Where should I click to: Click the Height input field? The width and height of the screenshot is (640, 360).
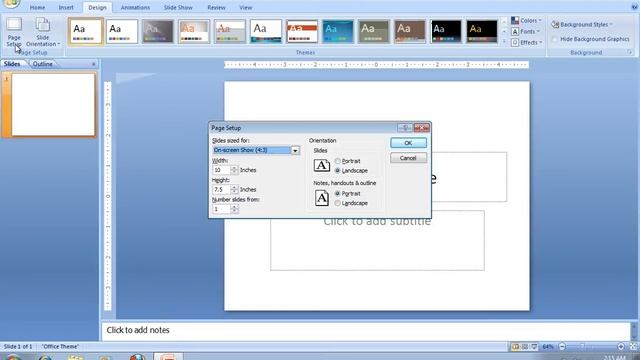coord(221,189)
